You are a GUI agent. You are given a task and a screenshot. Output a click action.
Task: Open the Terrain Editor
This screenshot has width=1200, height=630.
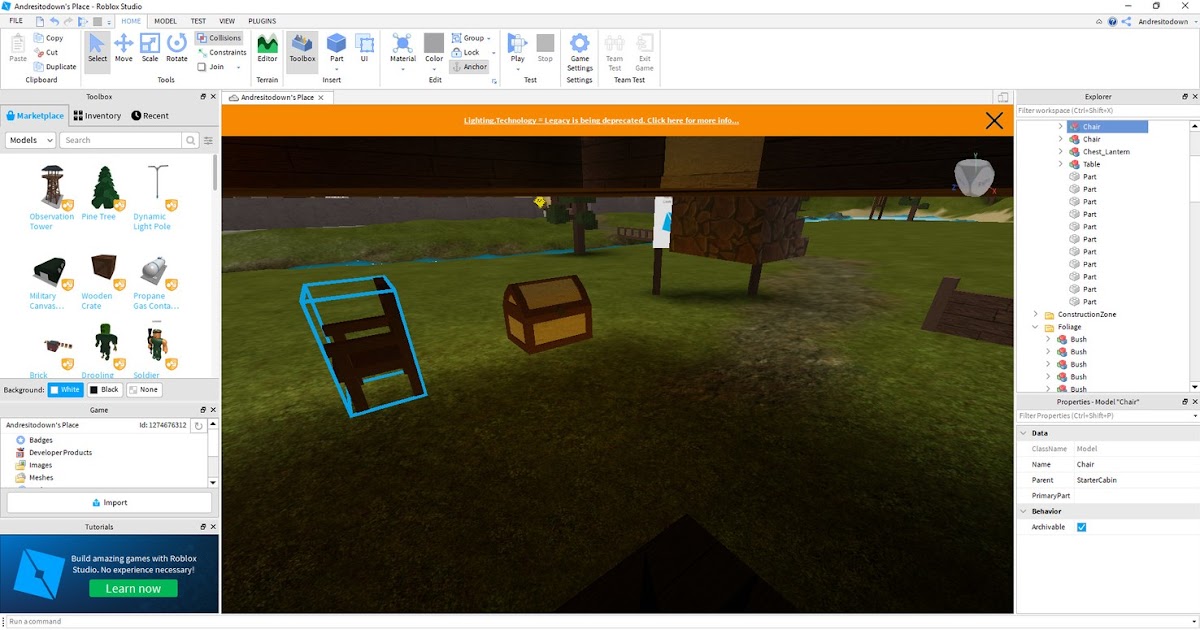coord(267,48)
